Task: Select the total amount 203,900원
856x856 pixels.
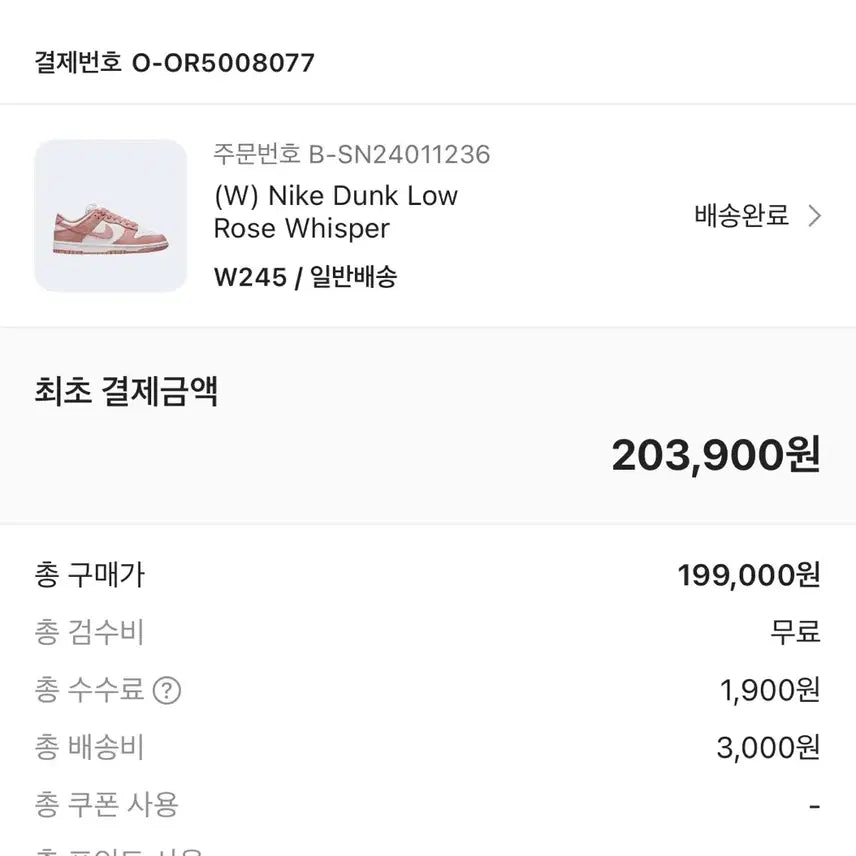Action: tap(719, 454)
